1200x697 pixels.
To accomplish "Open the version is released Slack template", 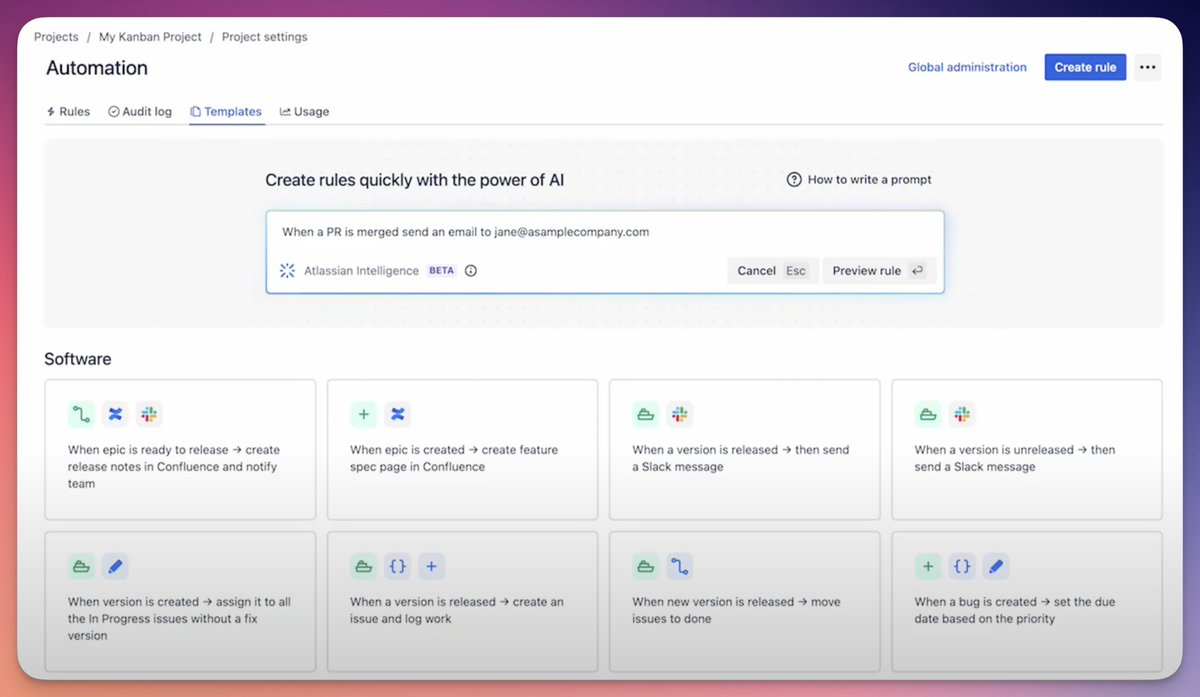I will tap(745, 449).
